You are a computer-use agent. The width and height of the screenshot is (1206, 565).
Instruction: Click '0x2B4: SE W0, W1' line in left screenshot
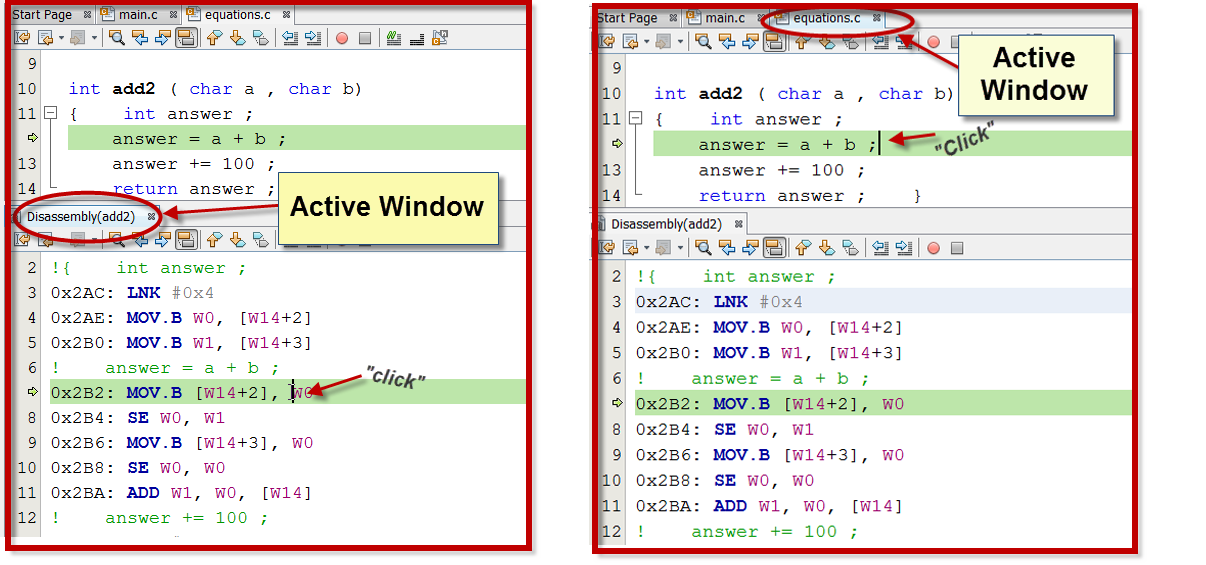138,418
